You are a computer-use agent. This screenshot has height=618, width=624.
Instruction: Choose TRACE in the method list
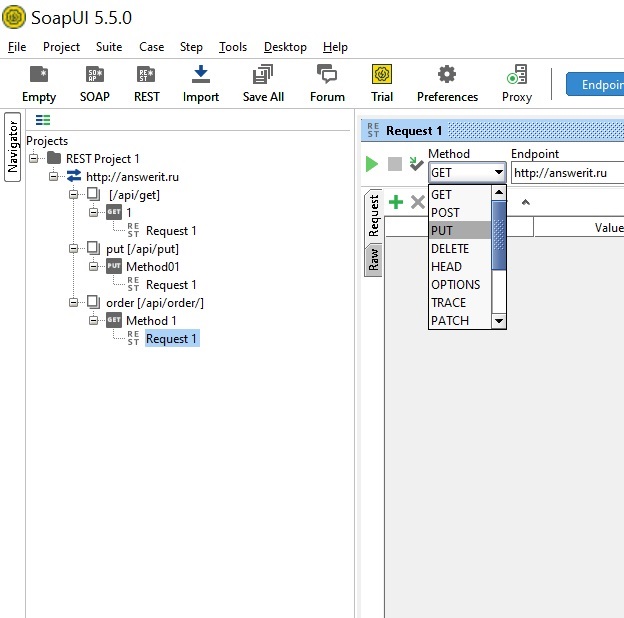click(460, 302)
